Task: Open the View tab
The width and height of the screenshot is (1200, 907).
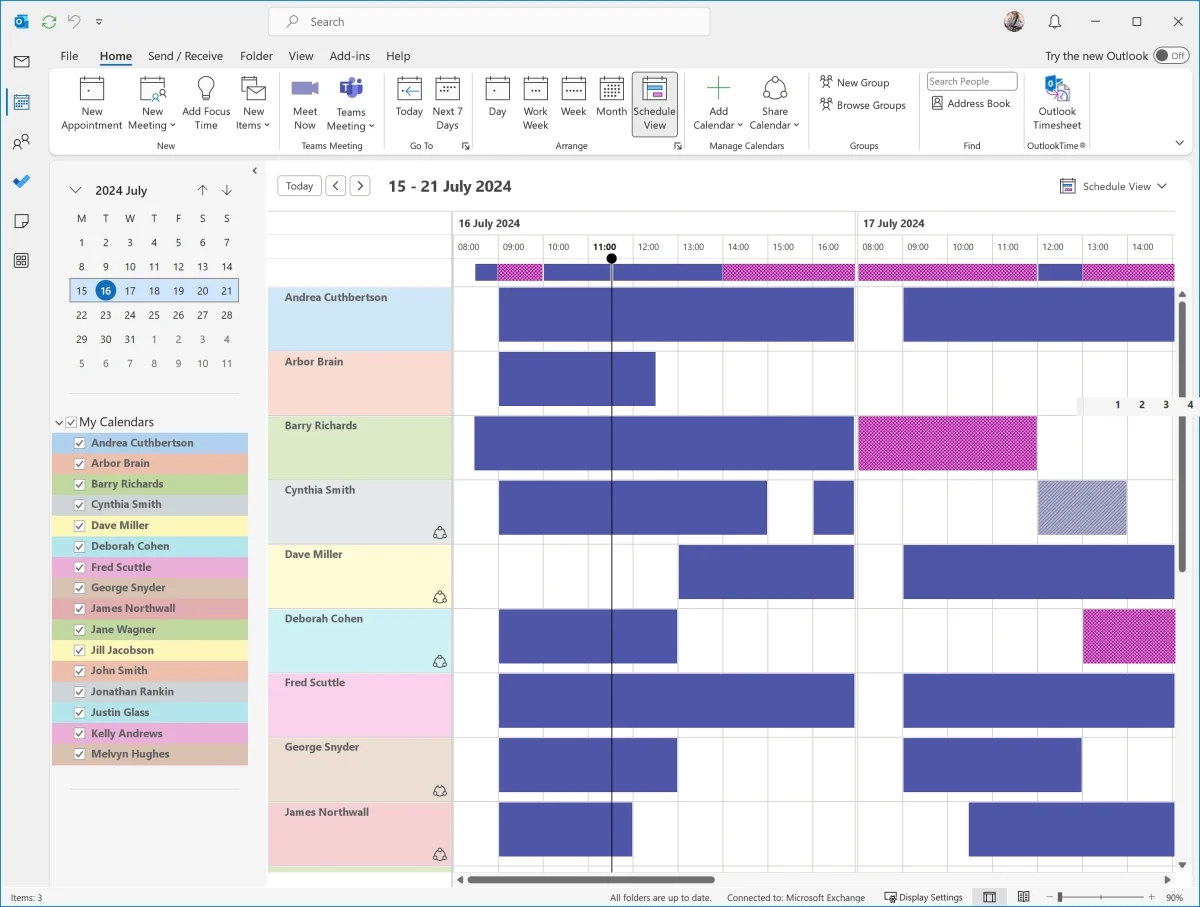Action: click(x=301, y=56)
